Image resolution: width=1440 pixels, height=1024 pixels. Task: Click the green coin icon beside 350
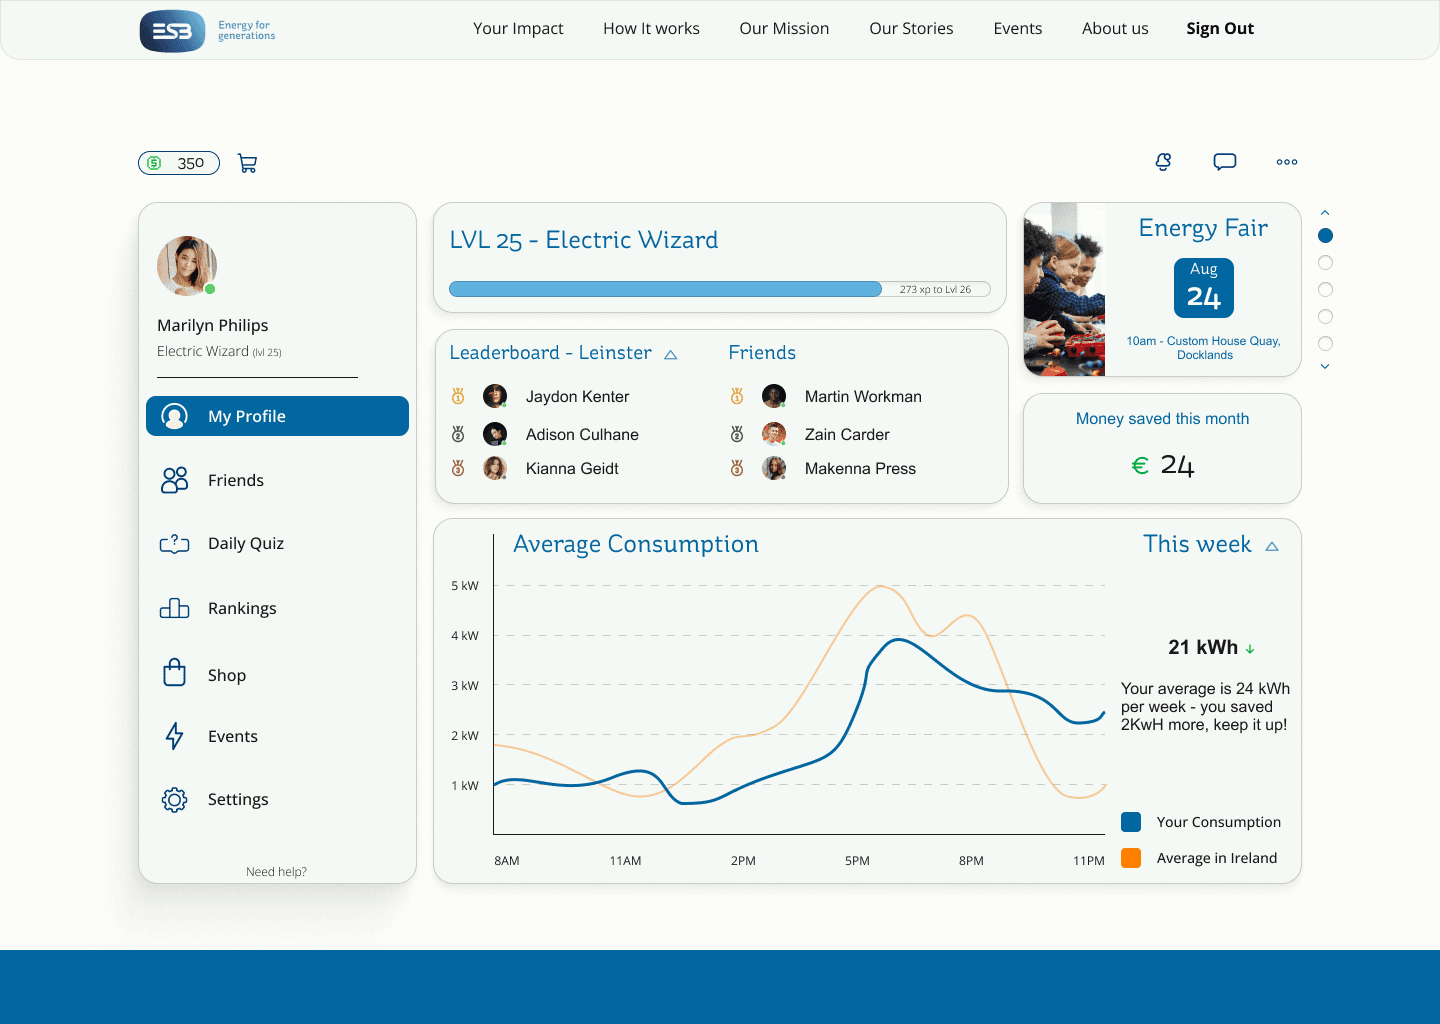[154, 163]
